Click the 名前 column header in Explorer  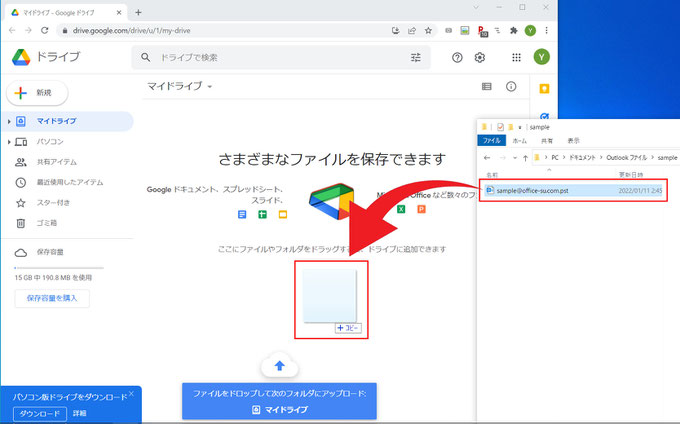pos(492,175)
